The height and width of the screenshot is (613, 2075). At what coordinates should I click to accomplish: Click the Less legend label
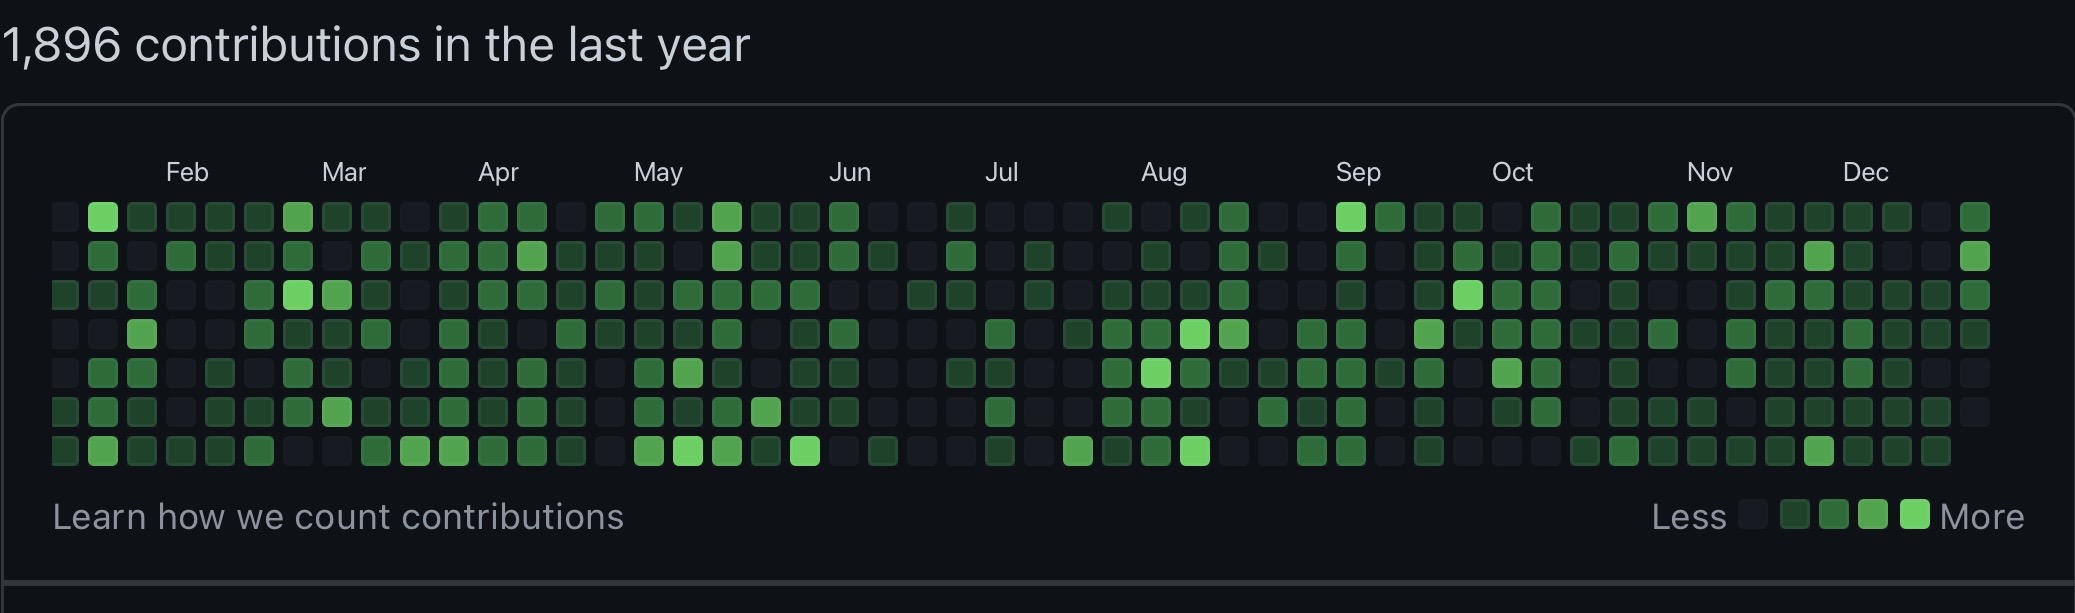click(x=1689, y=517)
